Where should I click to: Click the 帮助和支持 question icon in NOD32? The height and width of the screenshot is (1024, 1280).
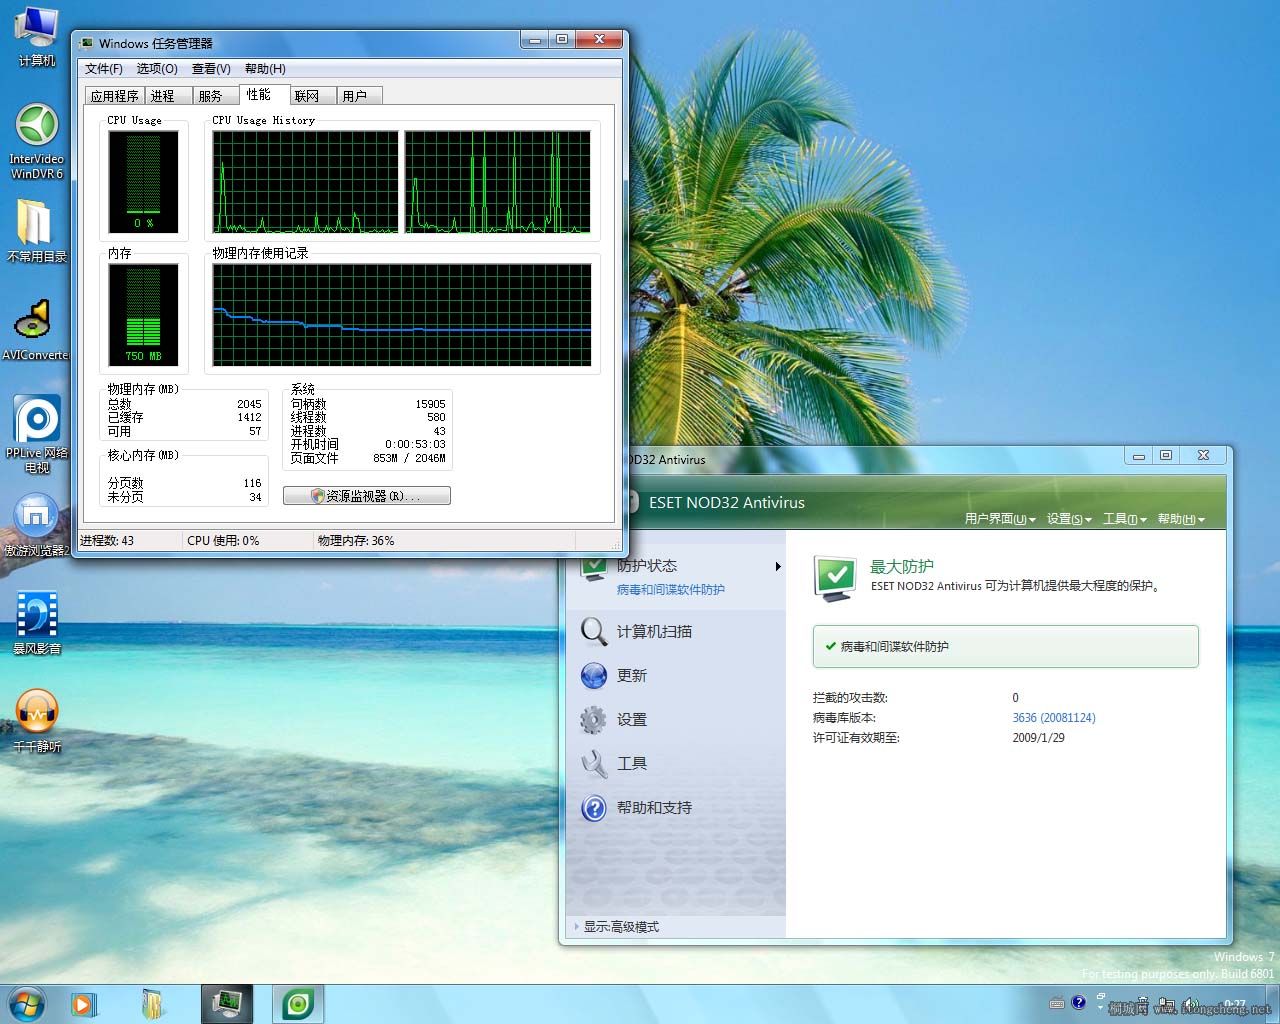point(594,808)
